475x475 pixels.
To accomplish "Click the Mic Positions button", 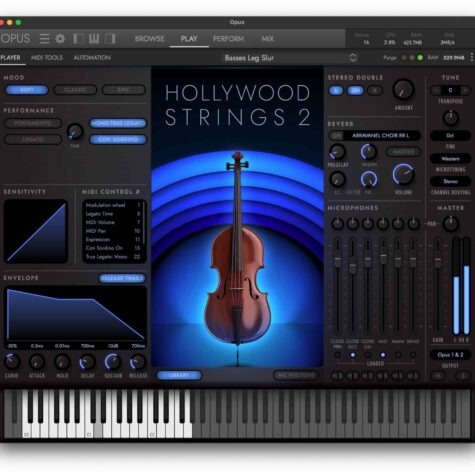I will pyautogui.click(x=296, y=375).
